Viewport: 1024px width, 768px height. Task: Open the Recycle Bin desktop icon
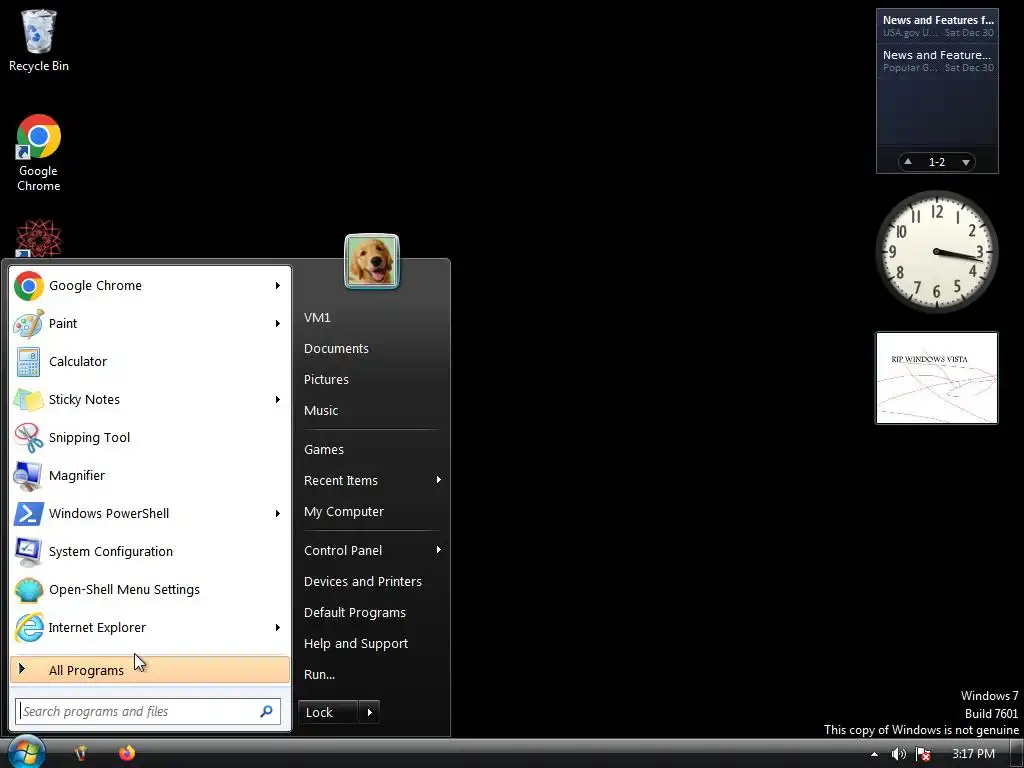pos(39,40)
